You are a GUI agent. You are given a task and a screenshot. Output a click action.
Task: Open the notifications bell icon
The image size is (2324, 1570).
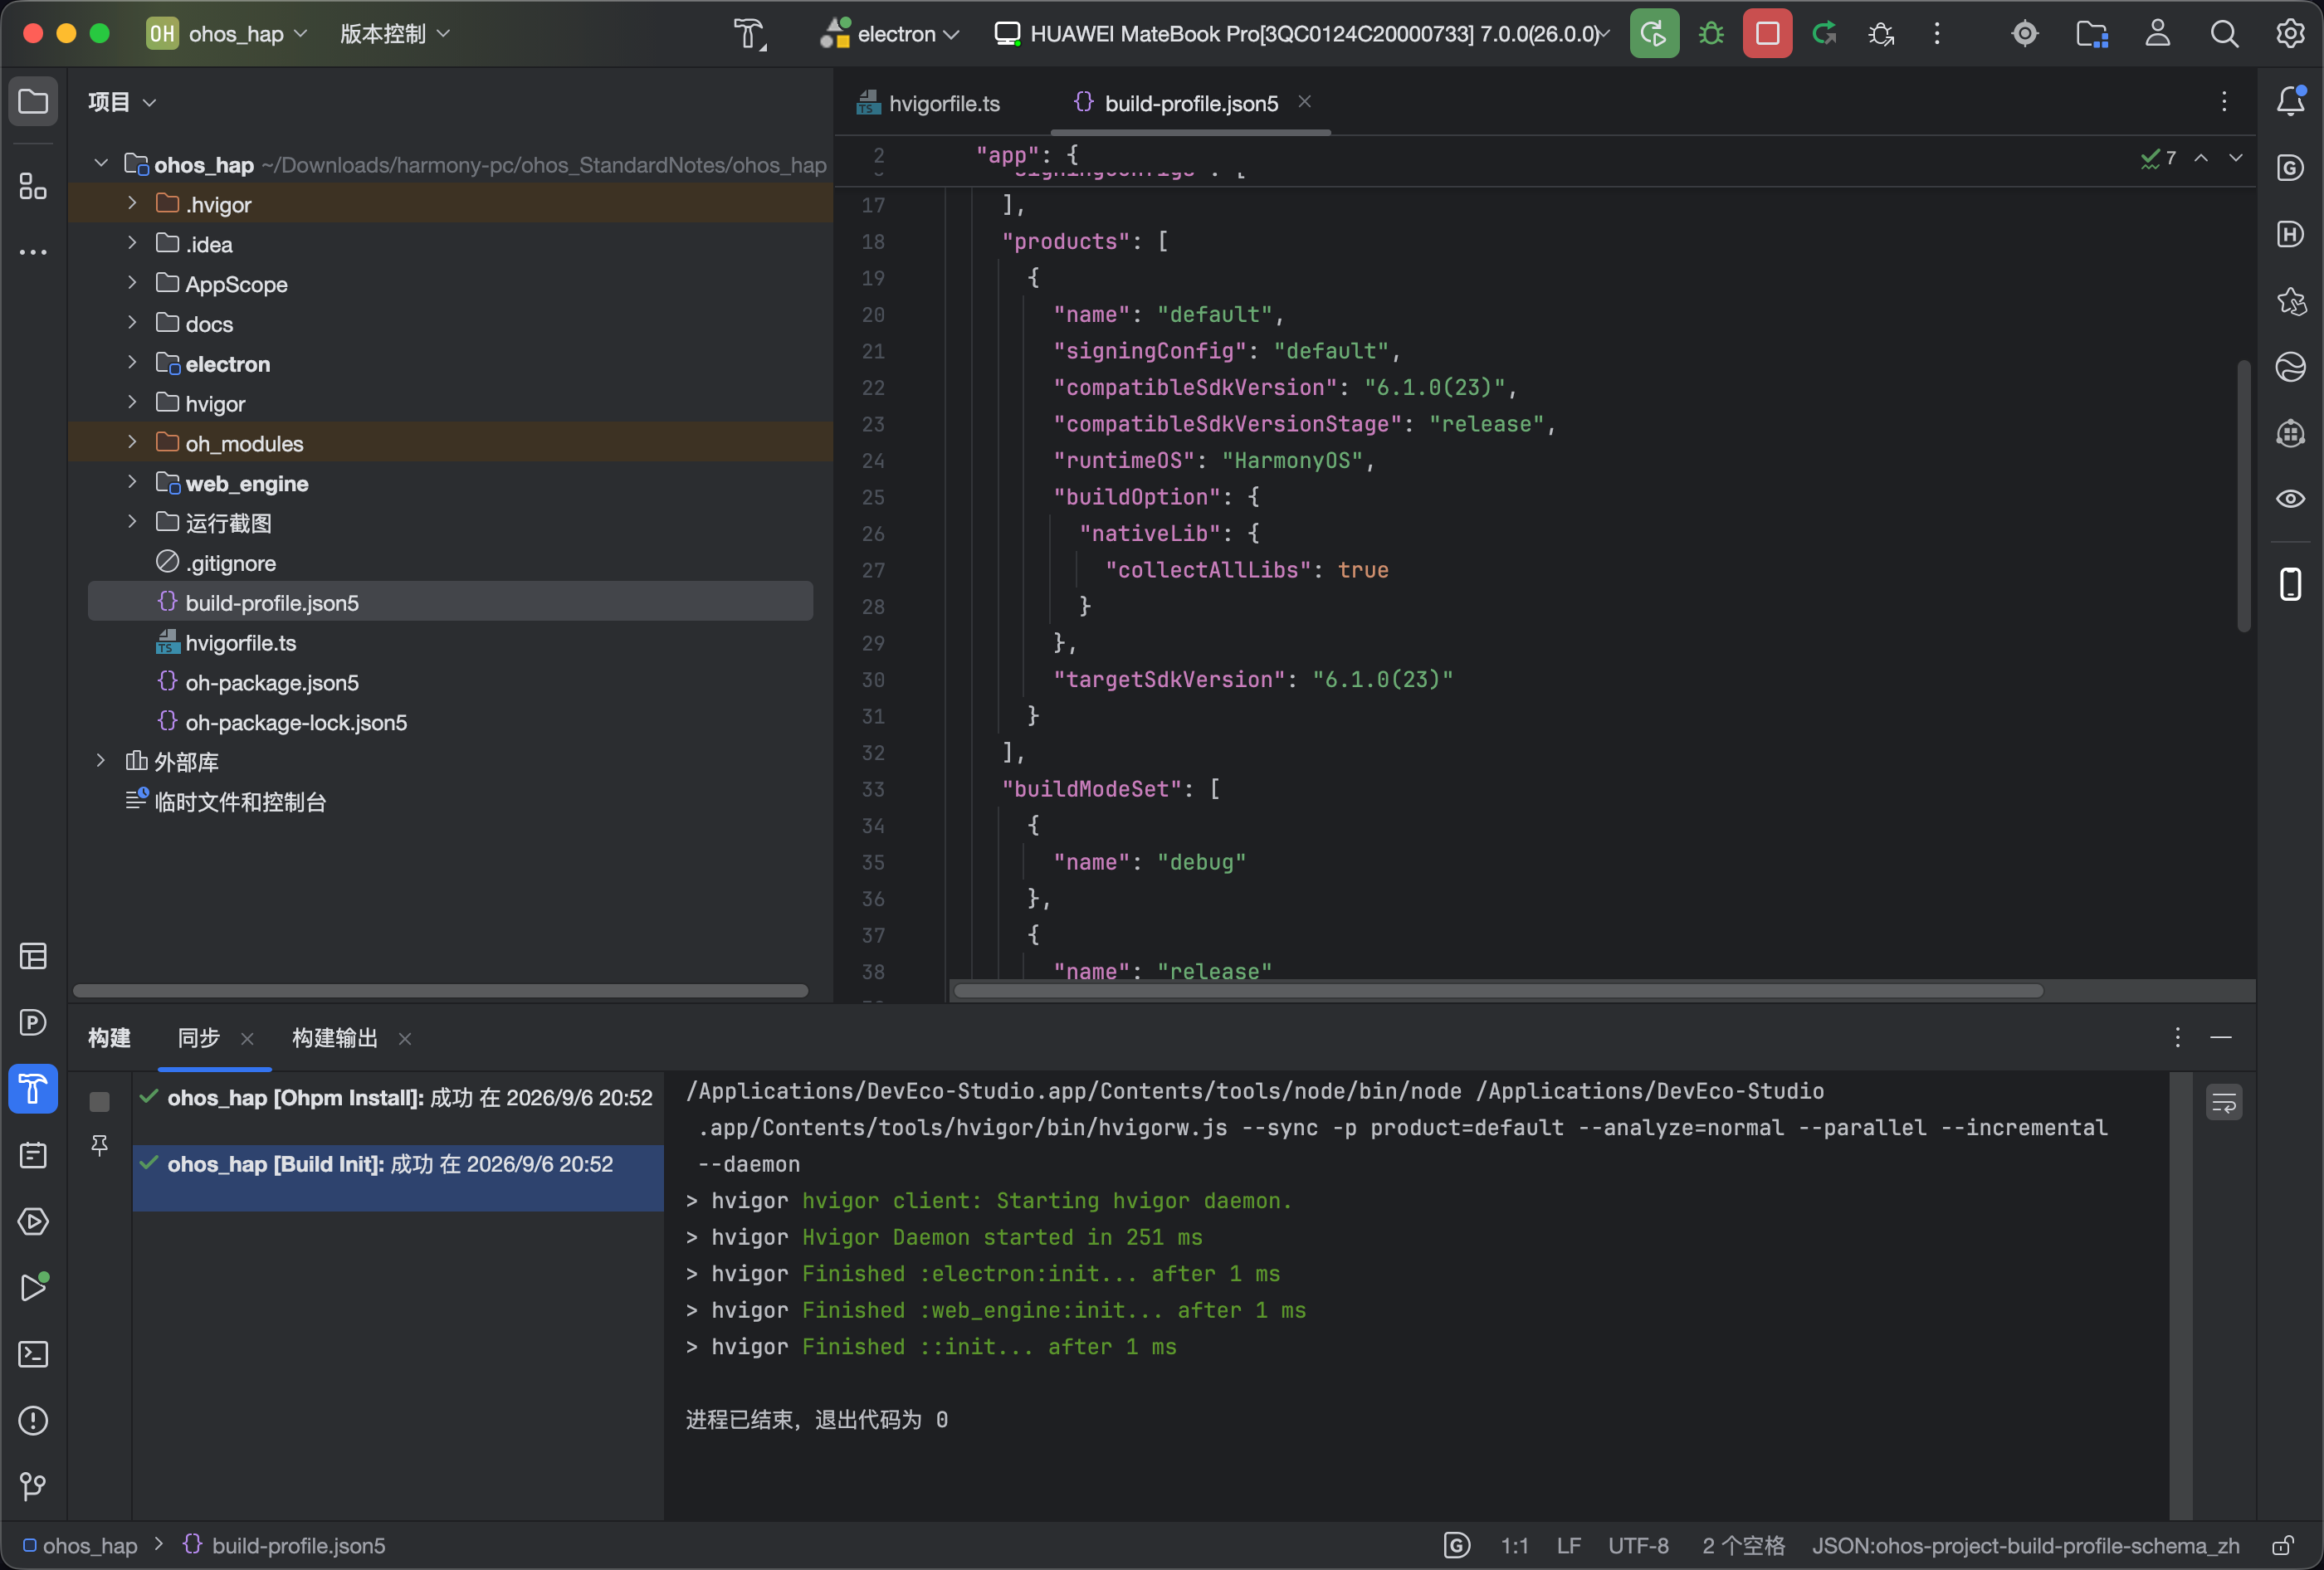tap(2290, 101)
